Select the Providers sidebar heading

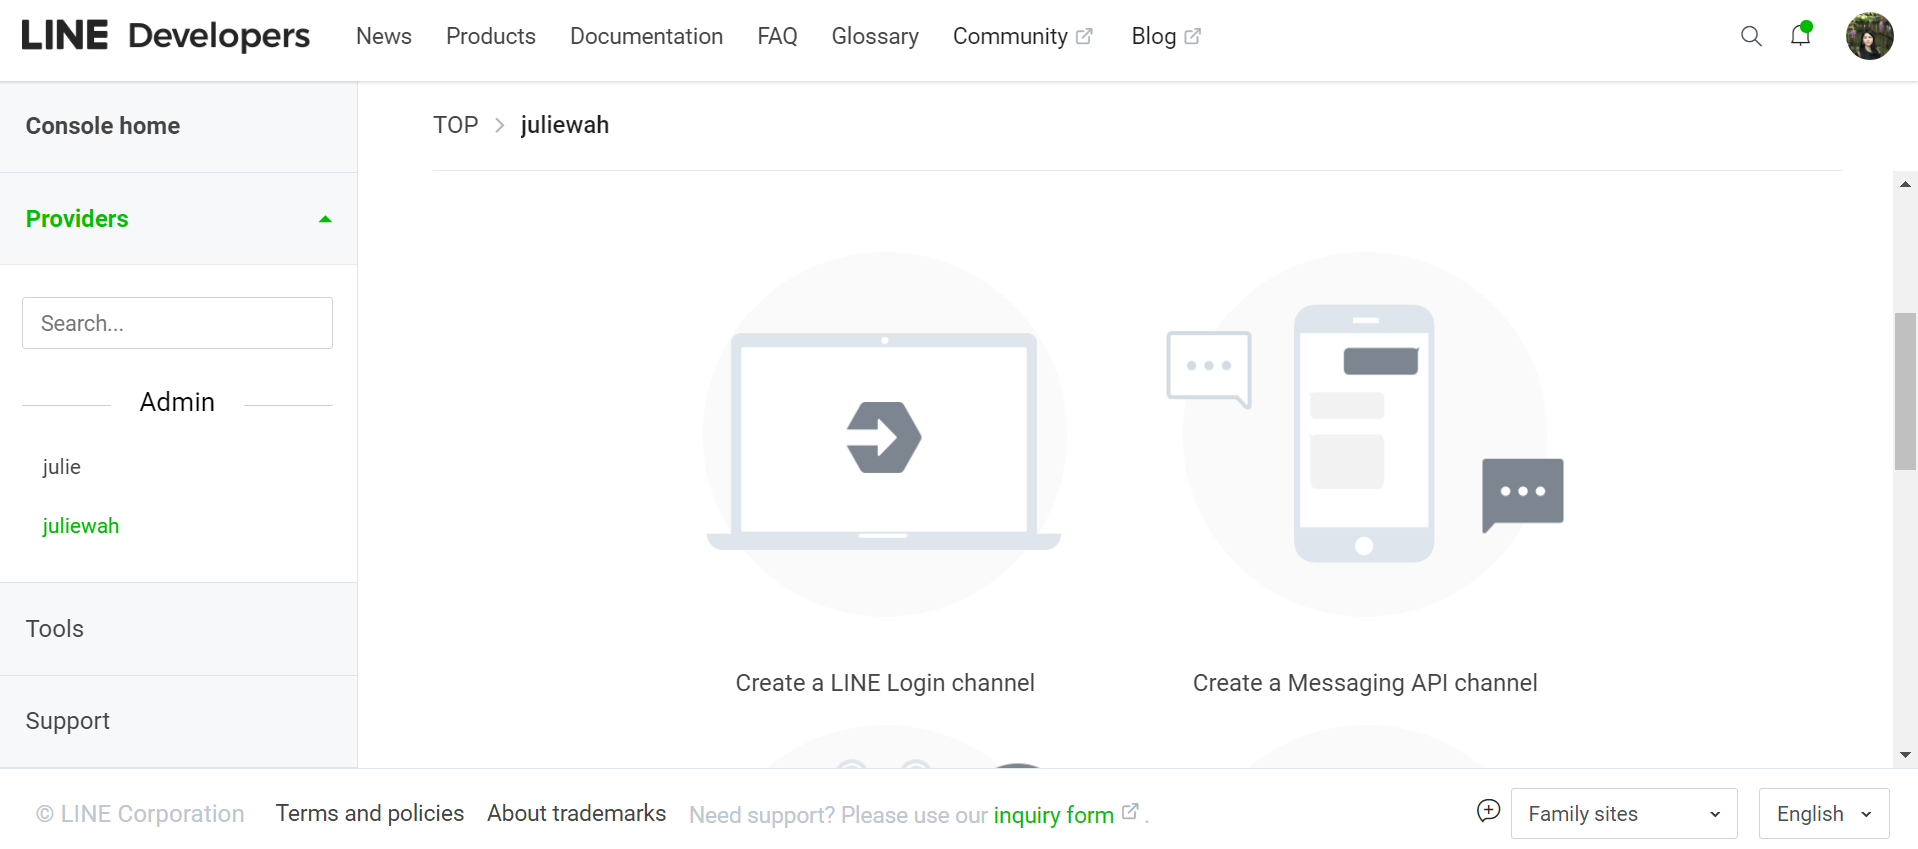[77, 219]
